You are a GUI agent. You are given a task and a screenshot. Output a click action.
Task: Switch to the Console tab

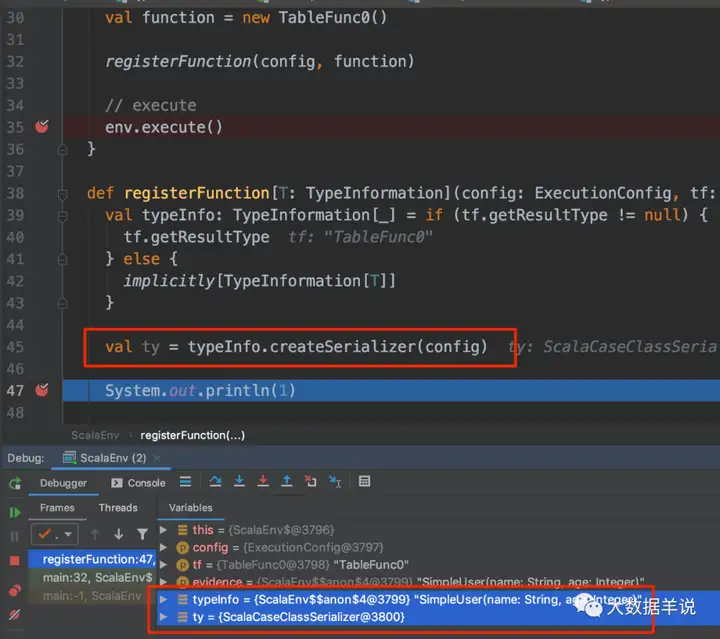pyautogui.click(x=138, y=483)
